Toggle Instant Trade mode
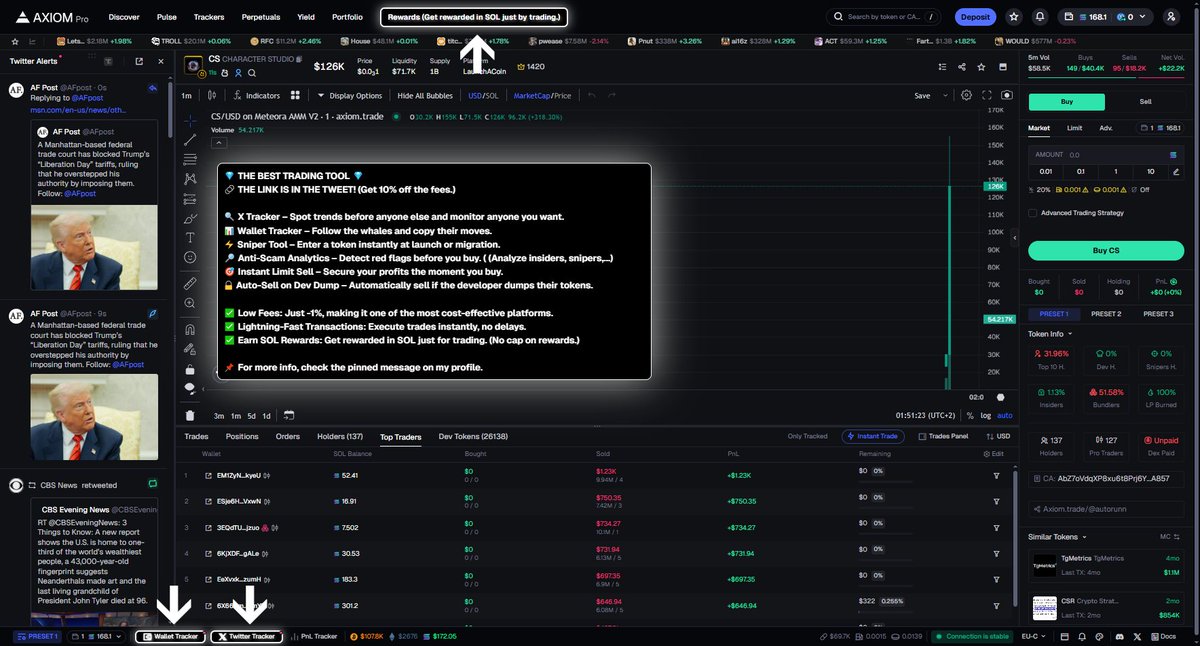 click(875, 436)
